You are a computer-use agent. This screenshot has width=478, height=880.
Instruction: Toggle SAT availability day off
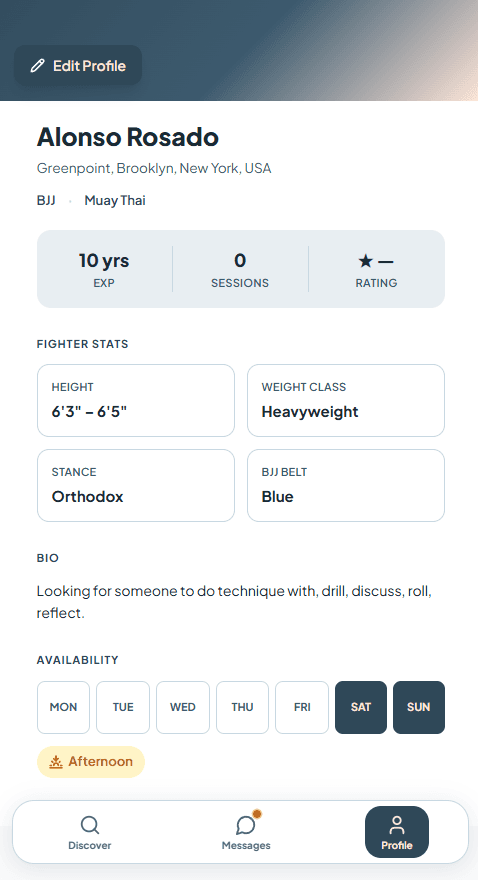(361, 707)
